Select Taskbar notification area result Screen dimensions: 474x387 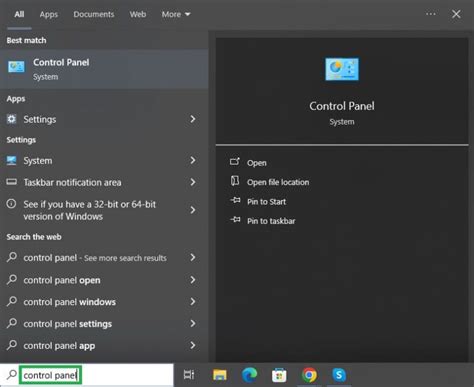click(104, 182)
